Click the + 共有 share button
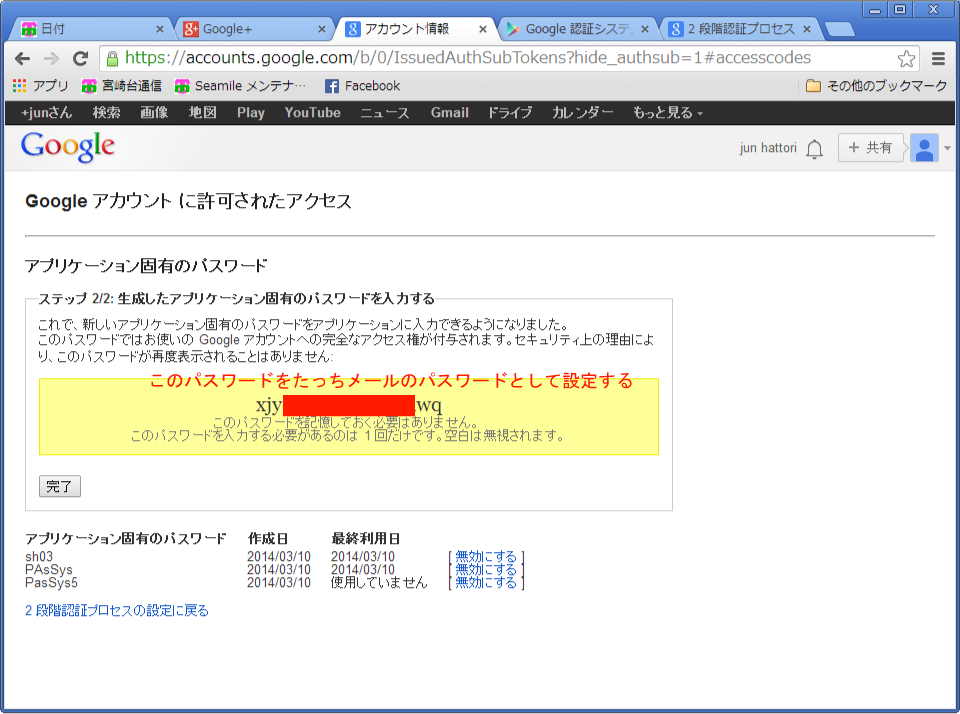The image size is (960, 714). [x=870, y=148]
